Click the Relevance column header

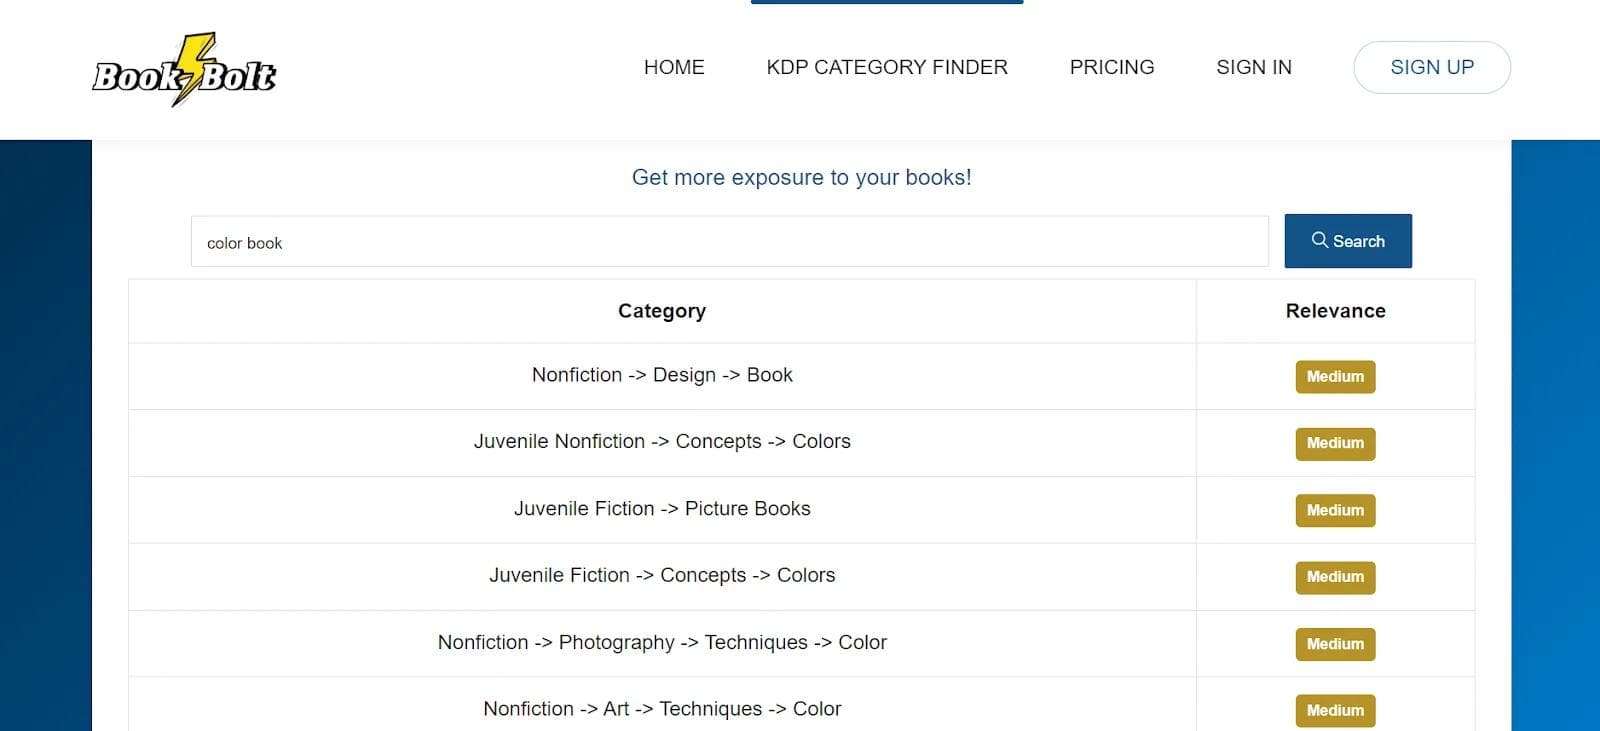1335,311
